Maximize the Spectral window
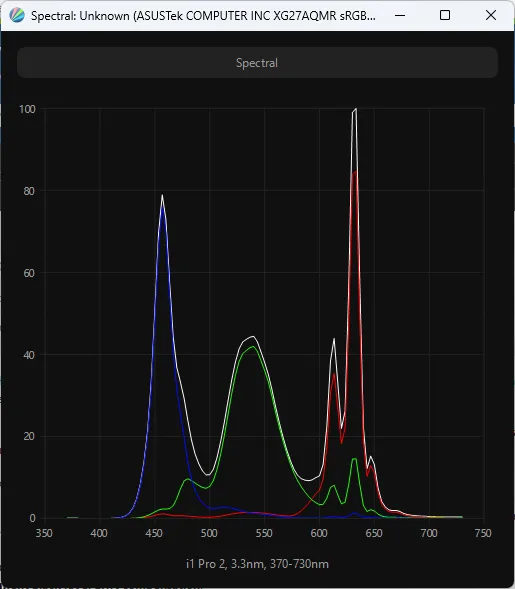 445,15
